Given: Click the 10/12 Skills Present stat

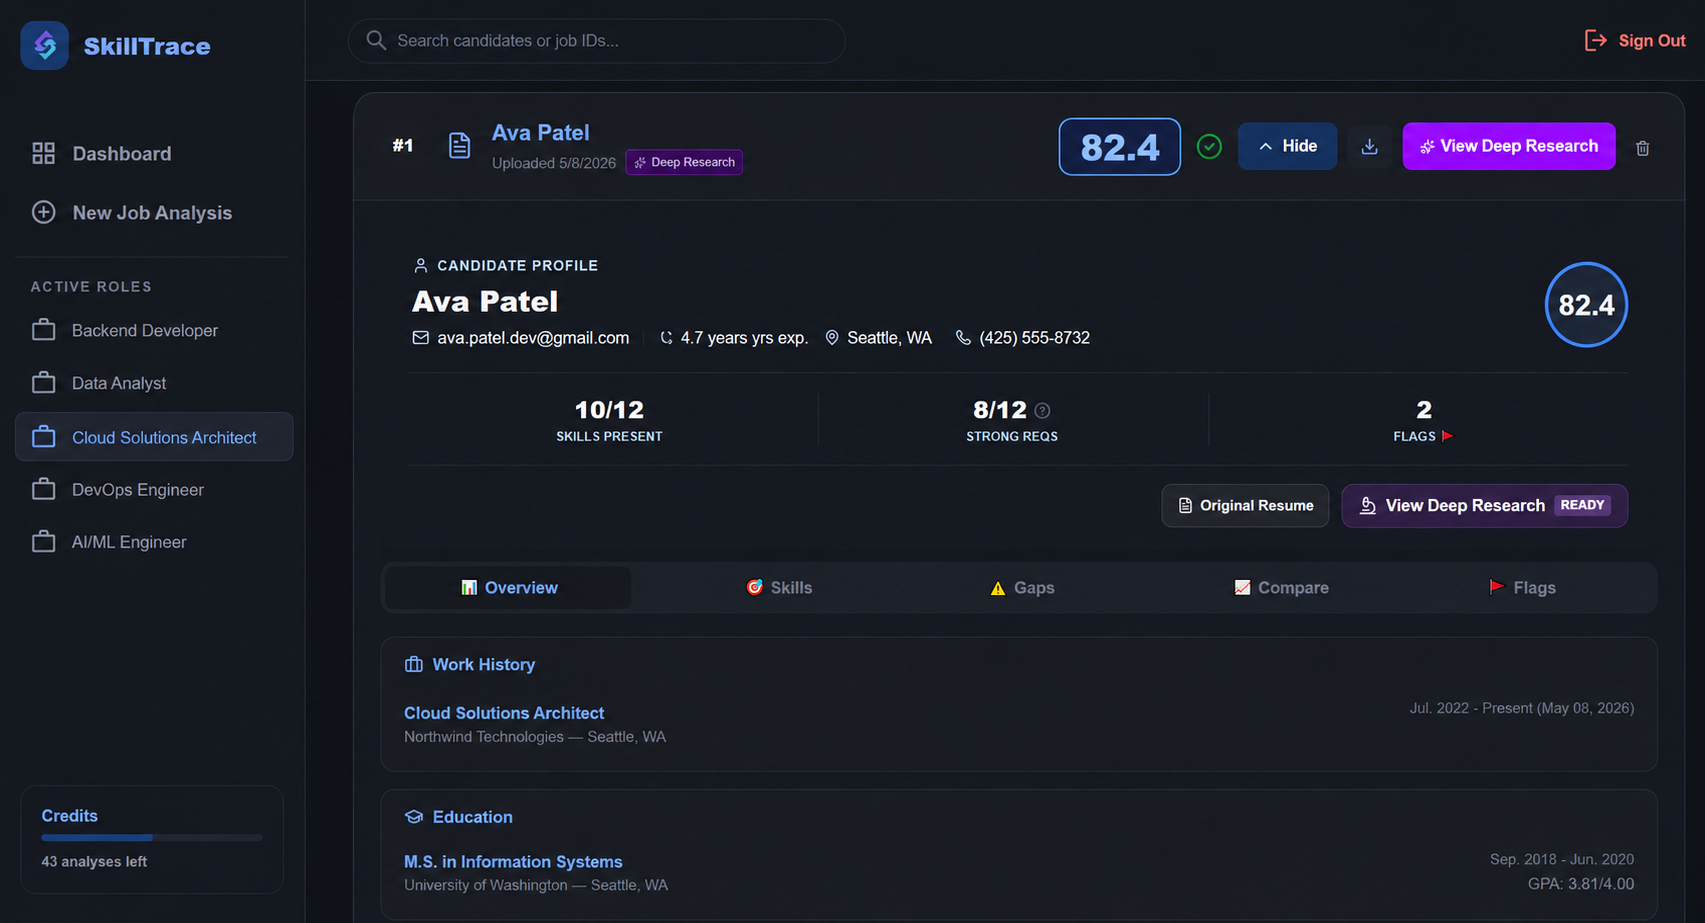Looking at the screenshot, I should [609, 419].
